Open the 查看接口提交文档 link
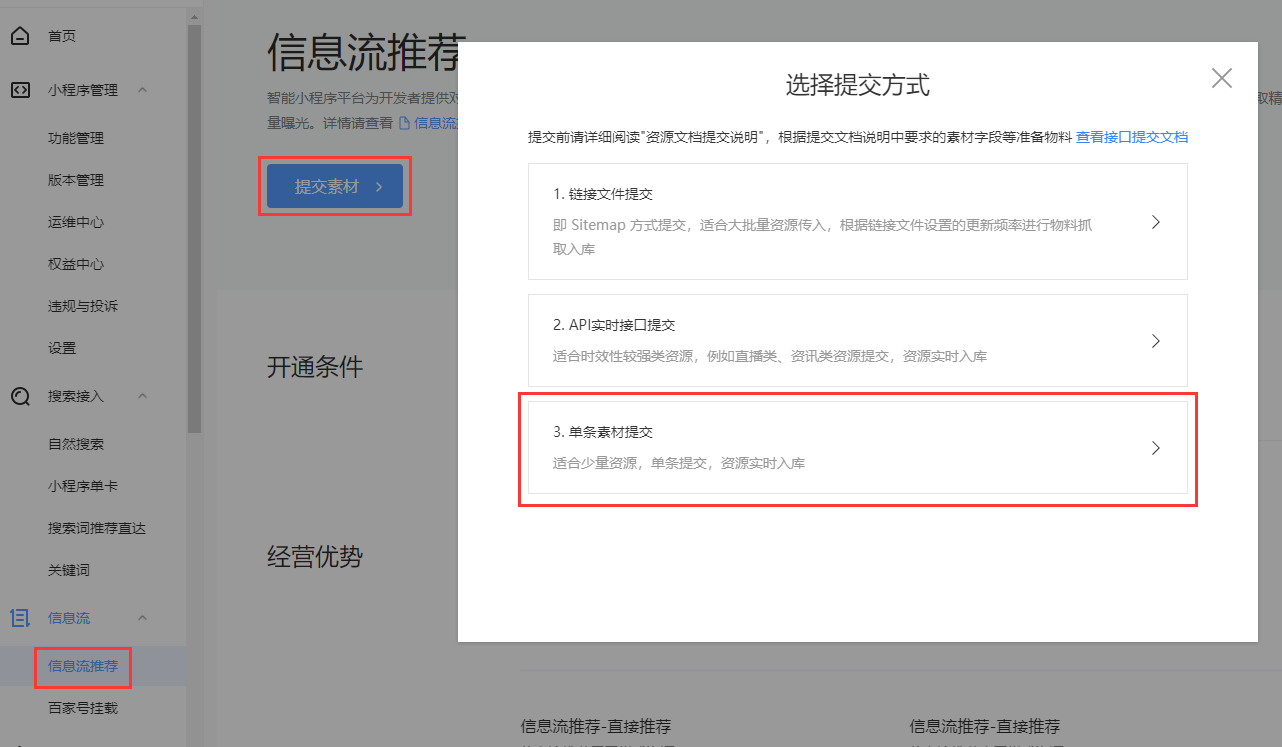Viewport: 1282px width, 747px height. point(1131,137)
